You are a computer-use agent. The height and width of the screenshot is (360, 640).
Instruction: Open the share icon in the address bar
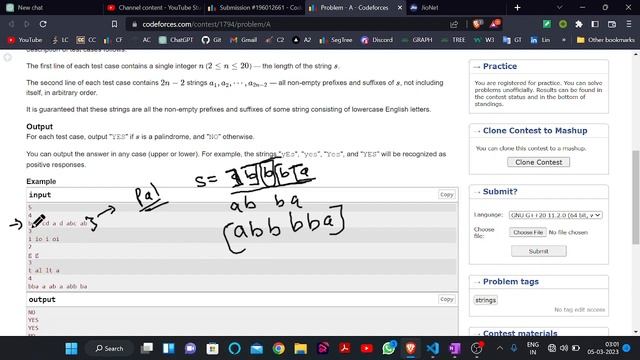click(x=454, y=24)
